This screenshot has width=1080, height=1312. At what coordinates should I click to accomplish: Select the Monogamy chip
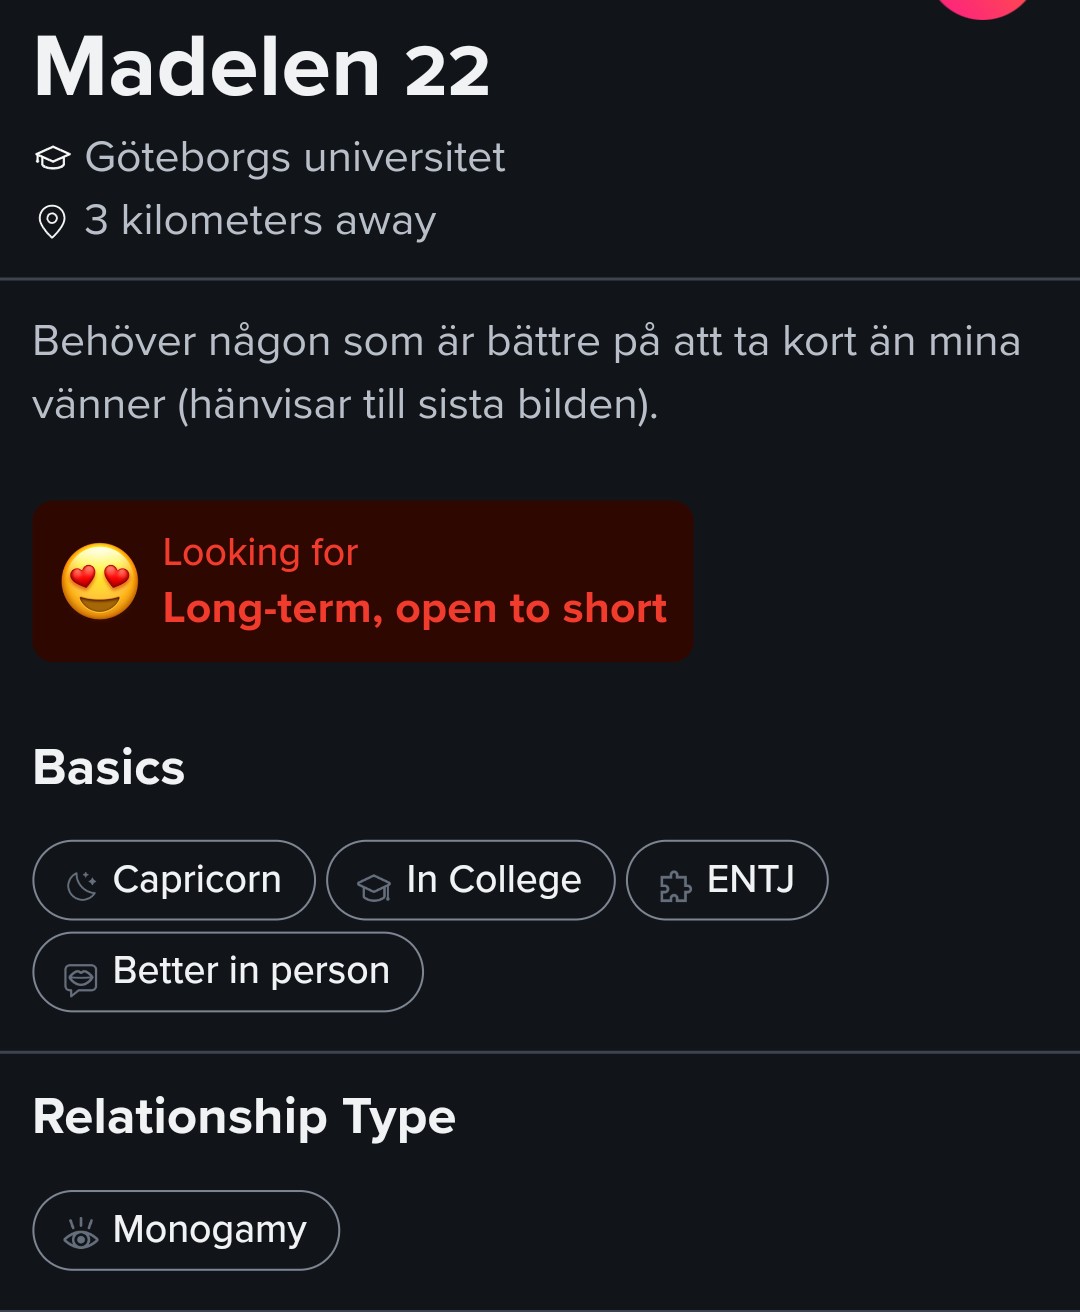point(186,1230)
